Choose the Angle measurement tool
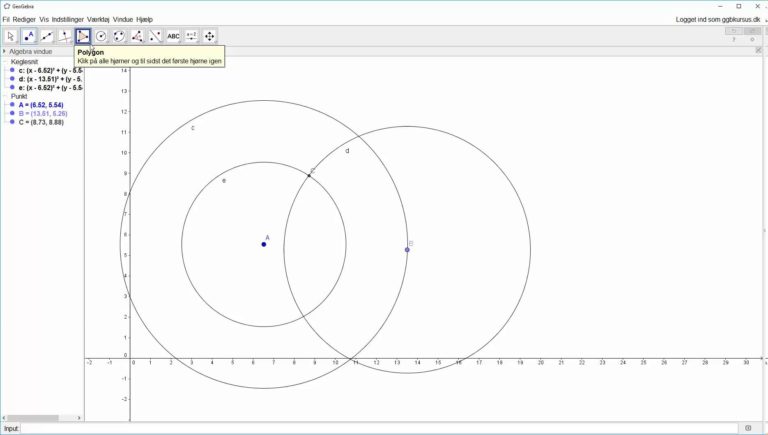This screenshot has height=435, width=768. click(x=137, y=36)
